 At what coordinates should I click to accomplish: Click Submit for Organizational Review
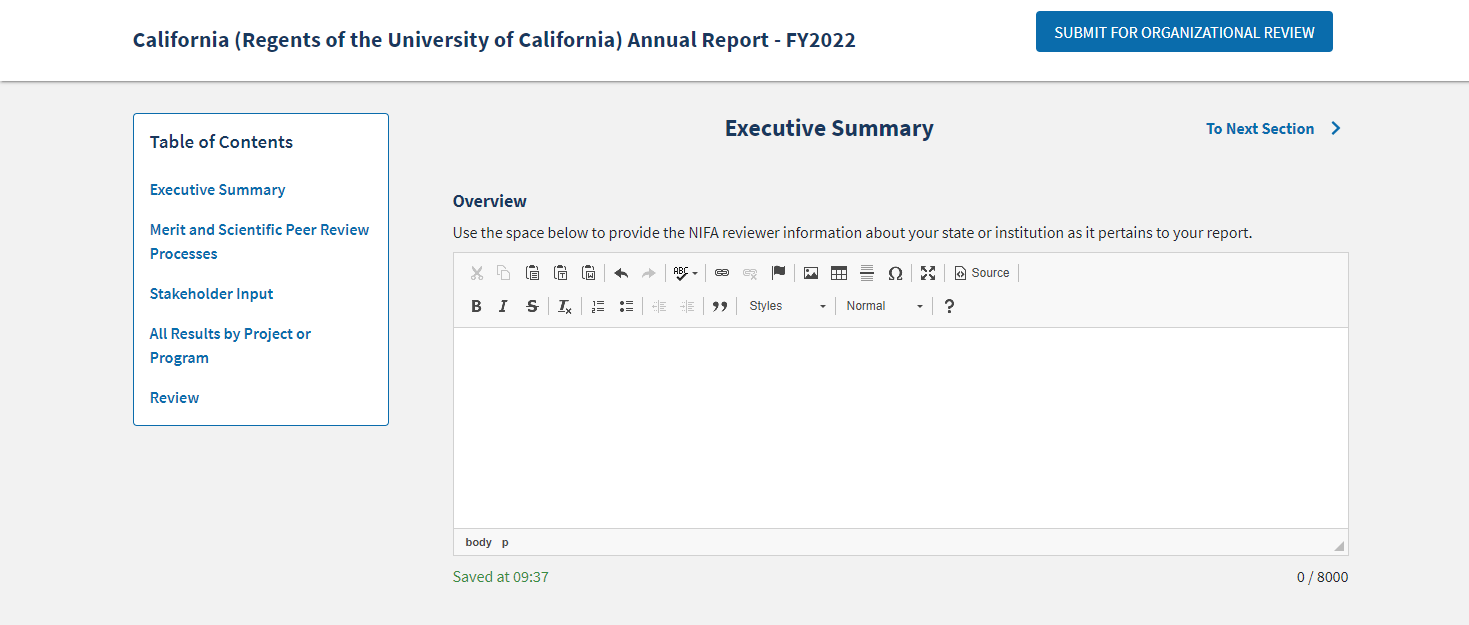(x=1184, y=32)
